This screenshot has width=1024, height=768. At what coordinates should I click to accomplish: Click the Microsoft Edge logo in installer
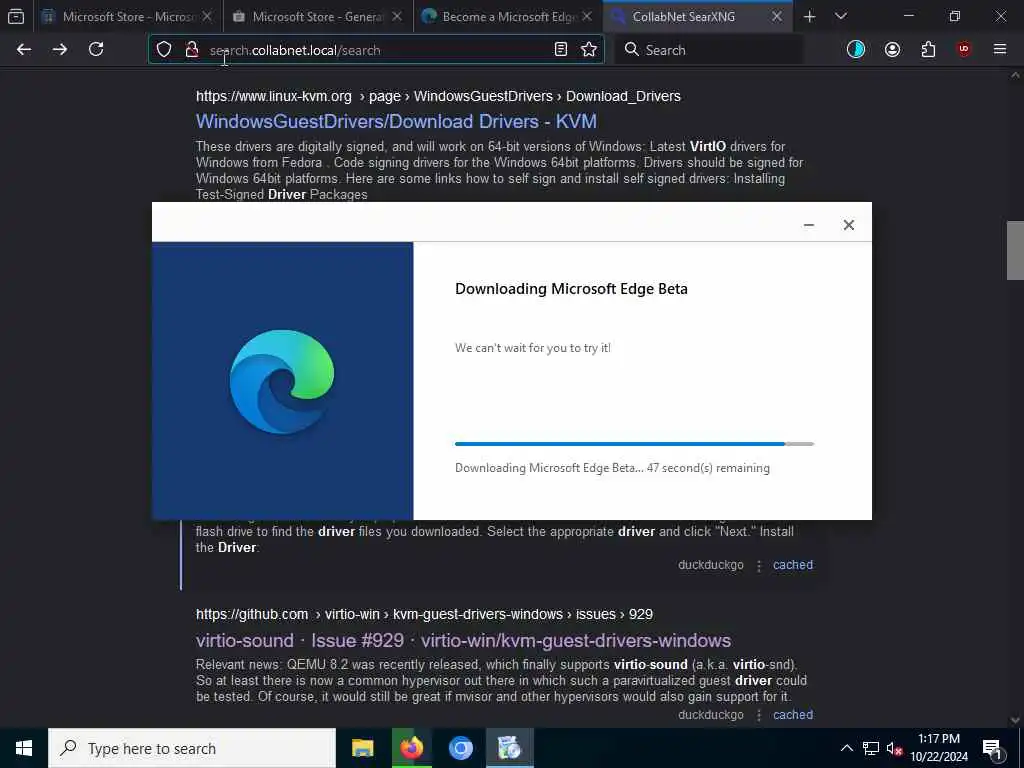(x=282, y=381)
